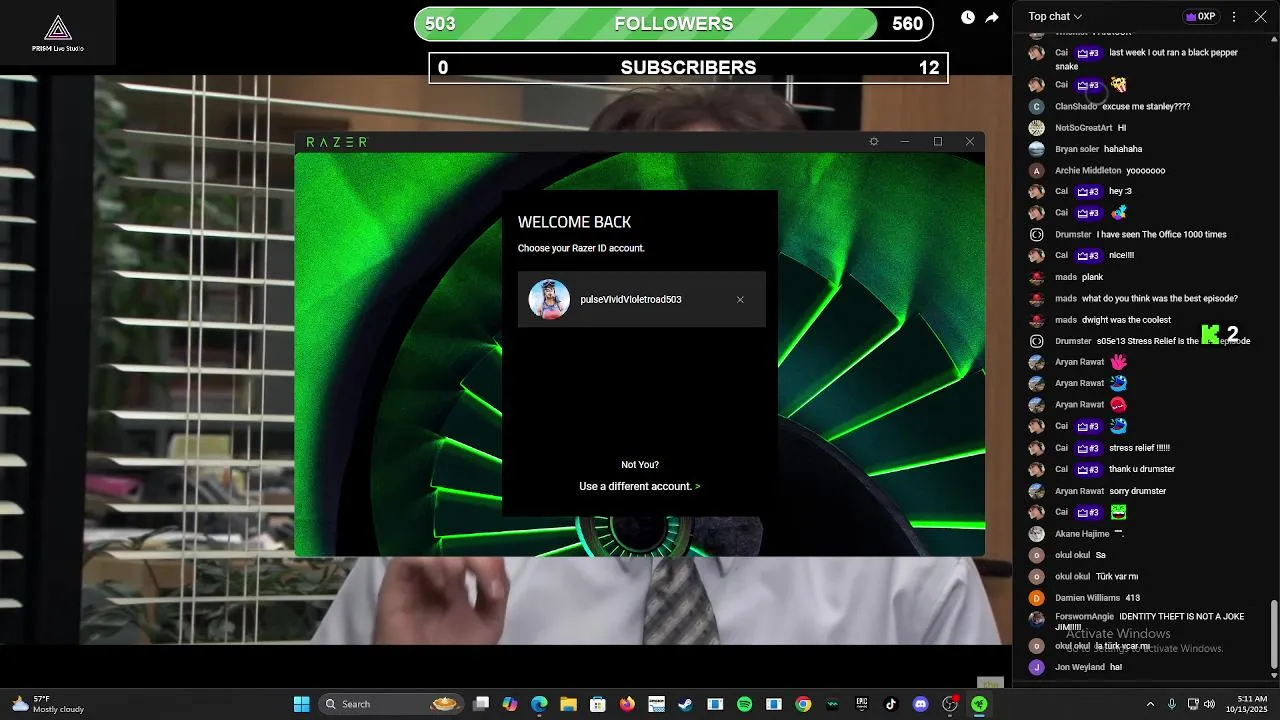The image size is (1280, 720).
Task: Launch Copilot from the taskbar
Action: [510, 704]
